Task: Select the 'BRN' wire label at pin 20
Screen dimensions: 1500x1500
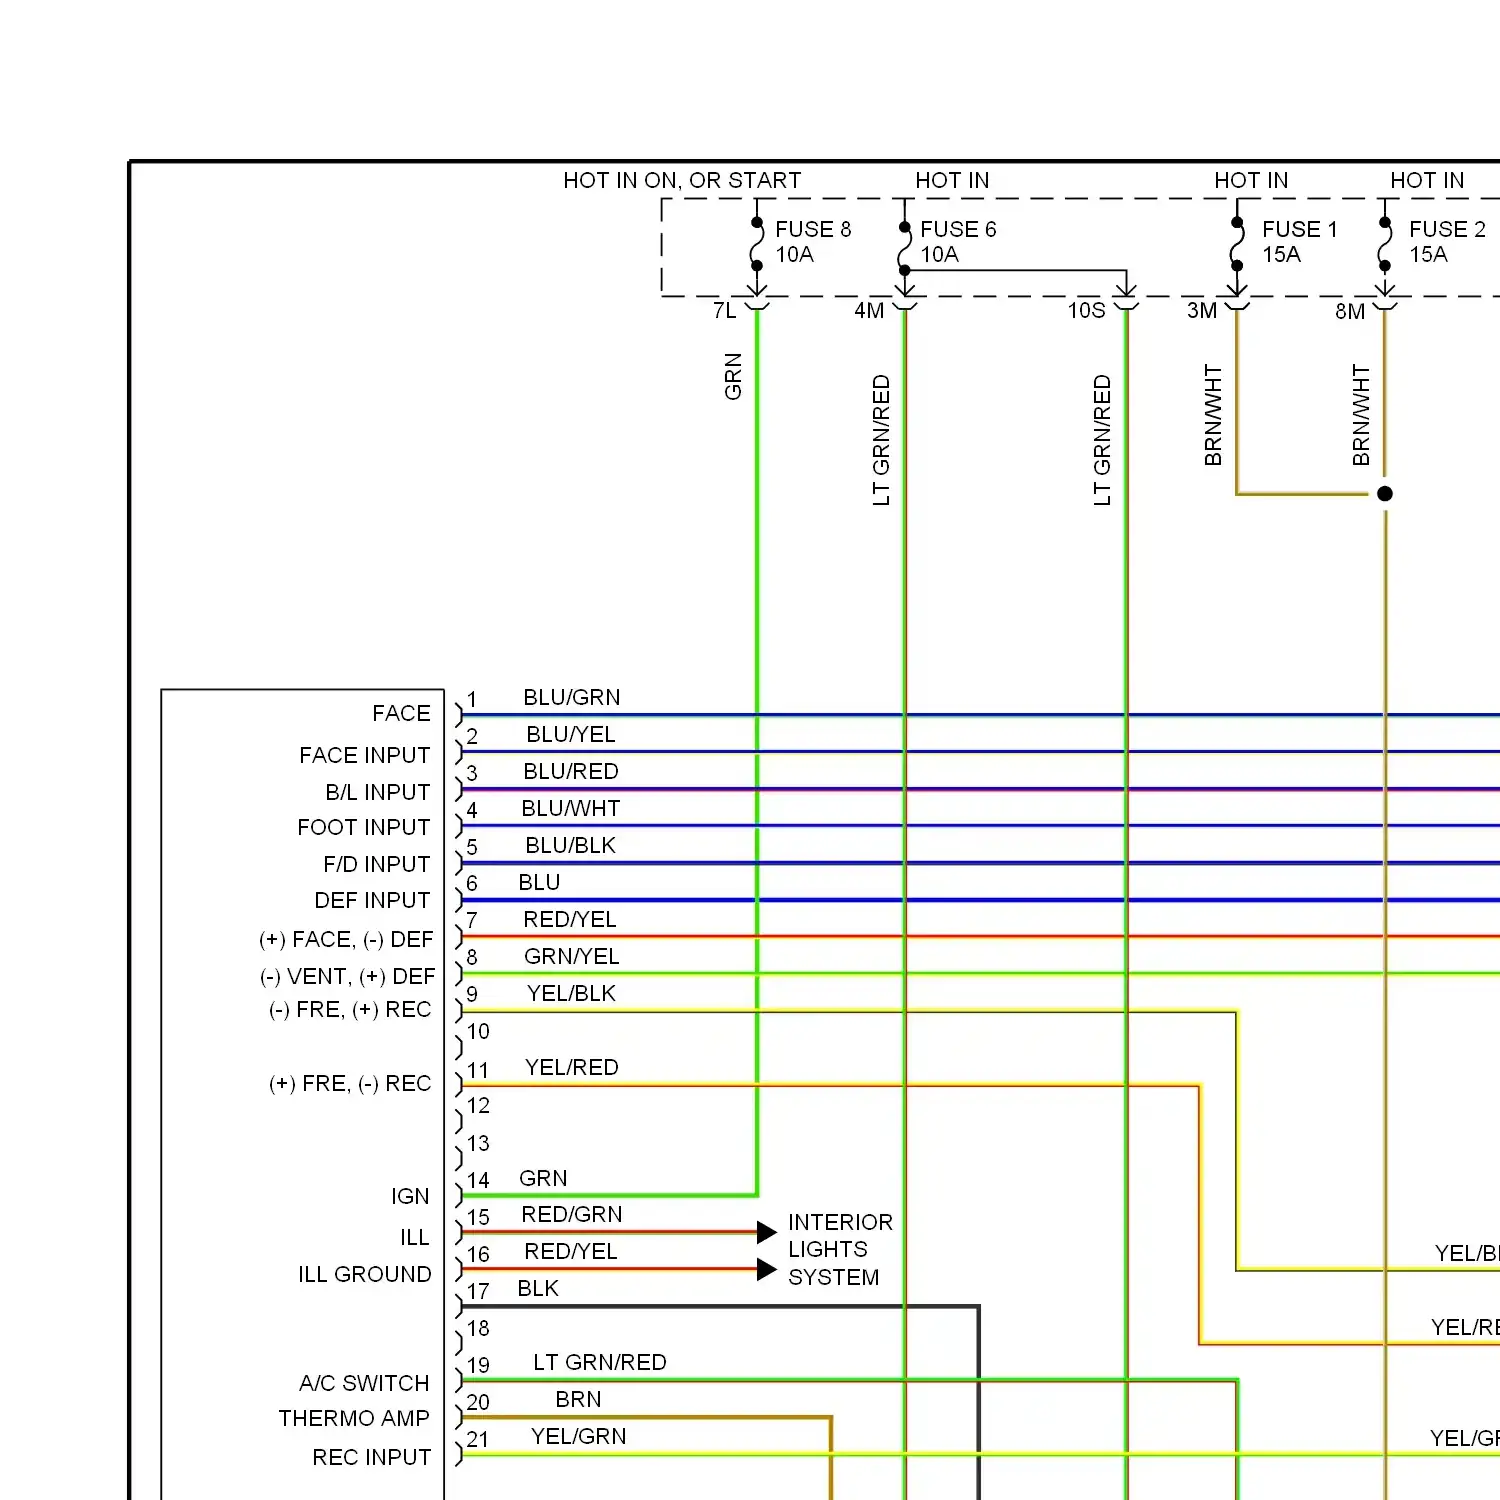Action: (578, 1400)
